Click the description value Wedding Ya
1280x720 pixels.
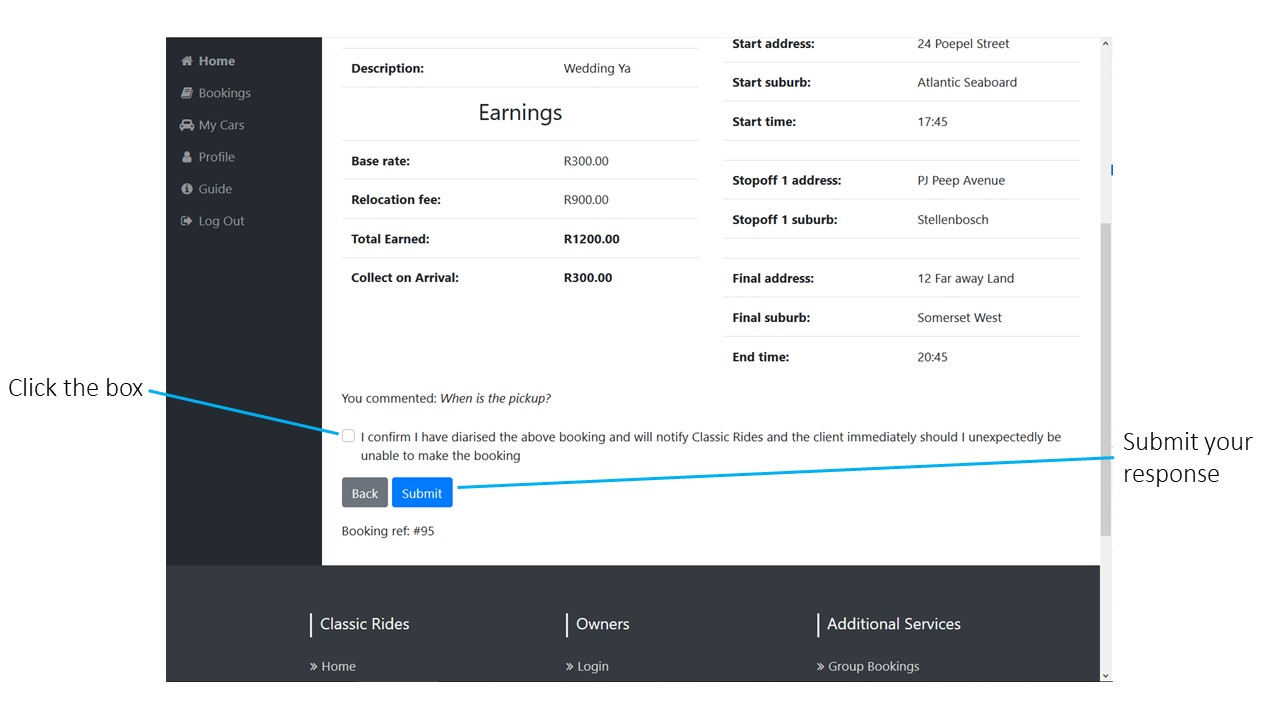pyautogui.click(x=597, y=69)
